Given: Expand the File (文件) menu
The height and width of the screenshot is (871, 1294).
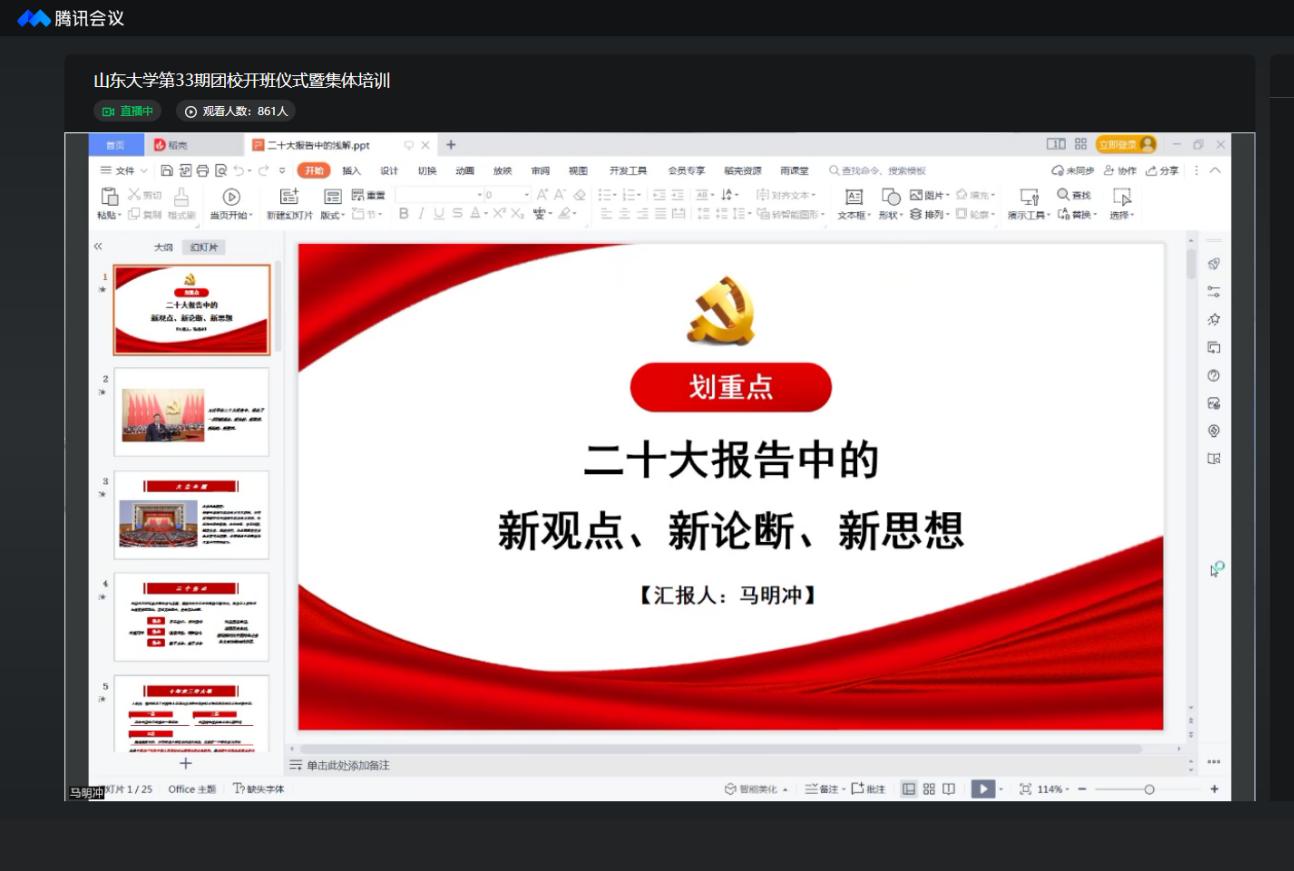Looking at the screenshot, I should (x=124, y=171).
